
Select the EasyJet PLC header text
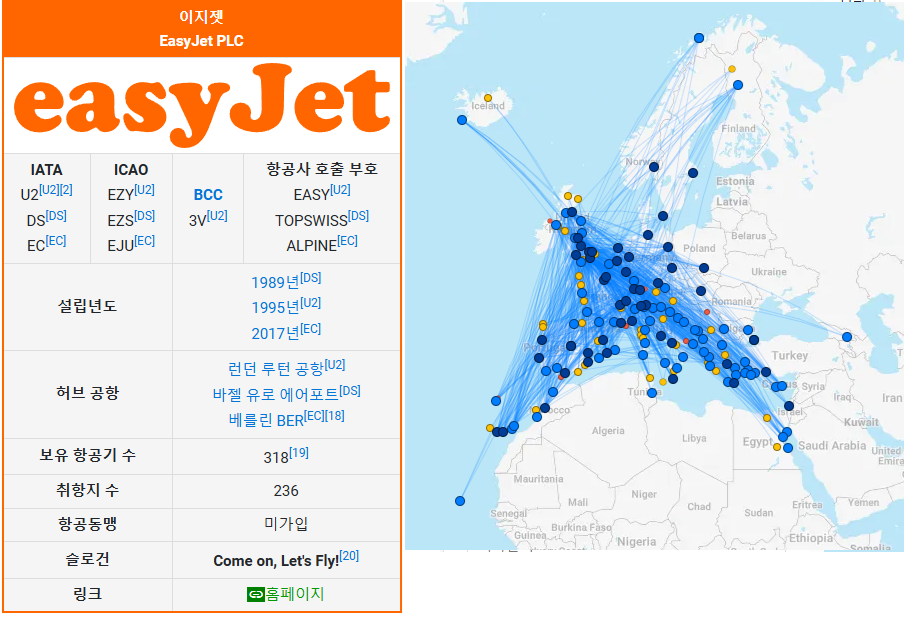tap(201, 41)
